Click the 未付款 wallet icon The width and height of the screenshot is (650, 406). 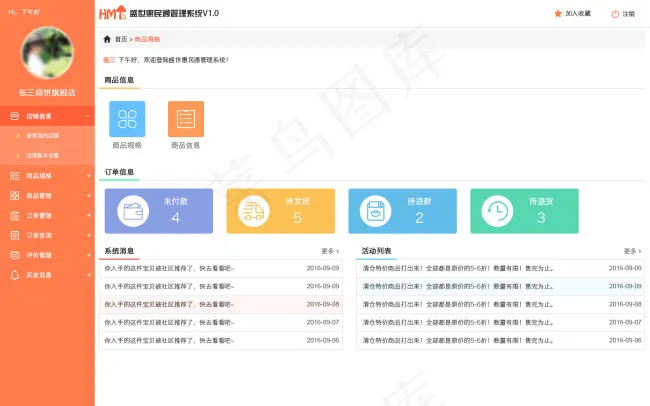click(132, 211)
